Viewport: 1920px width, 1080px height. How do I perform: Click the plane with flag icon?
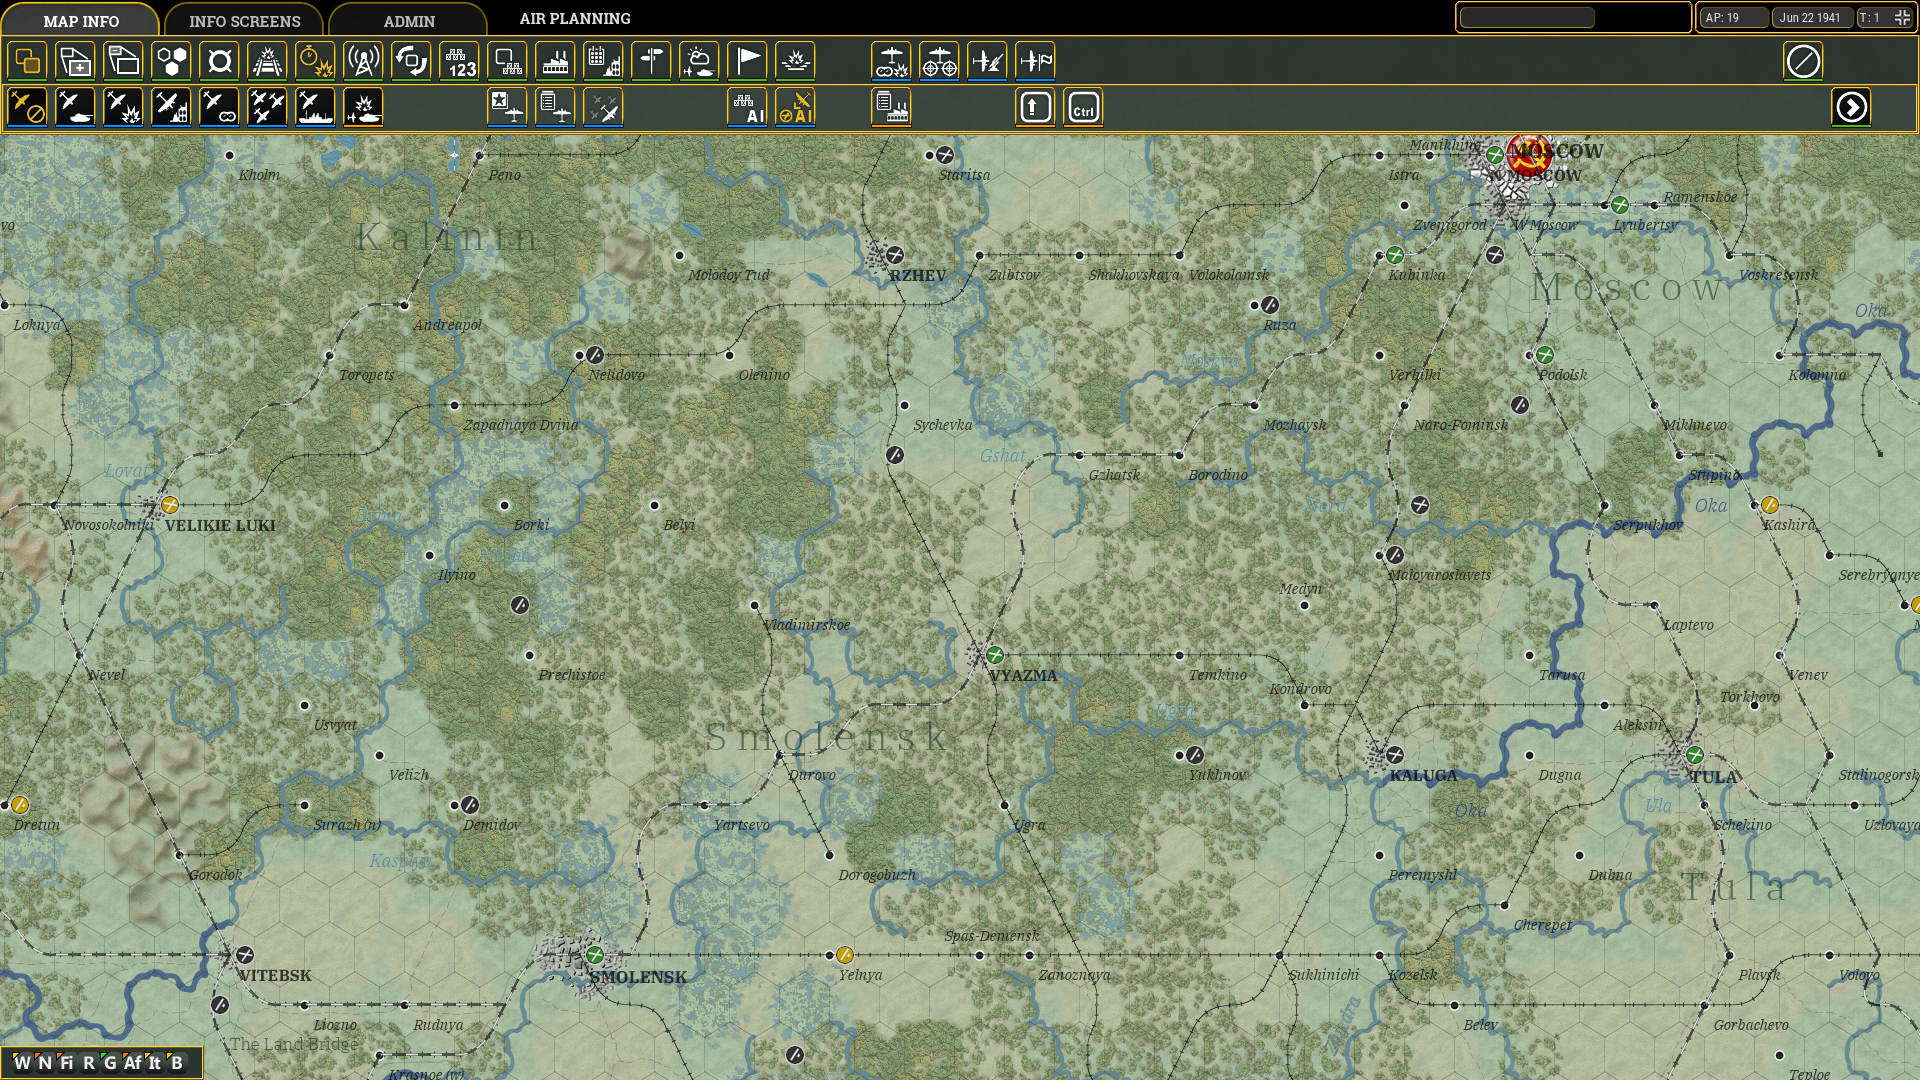pyautogui.click(x=1035, y=61)
